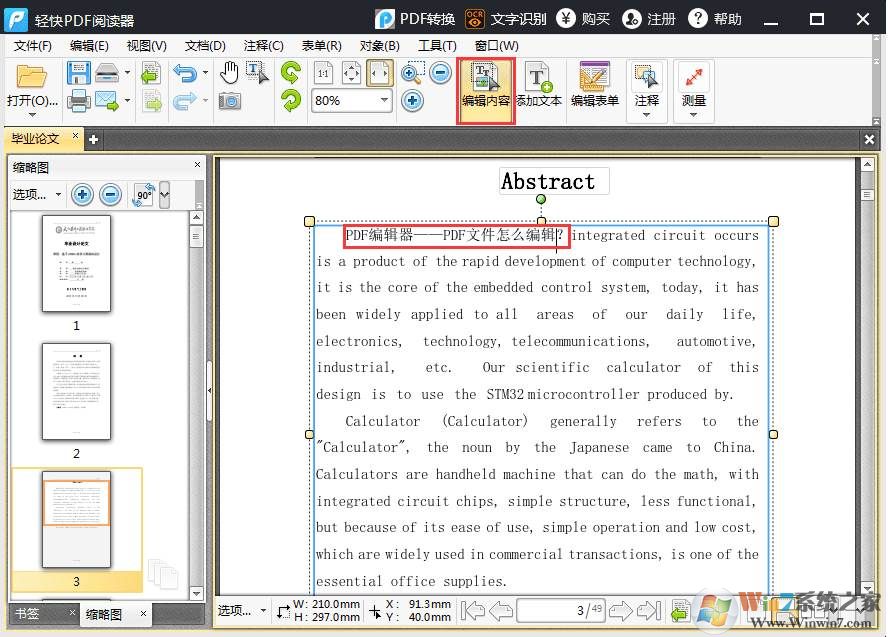Toggle the Edit Content tool
This screenshot has width=888, height=637.
[486, 87]
